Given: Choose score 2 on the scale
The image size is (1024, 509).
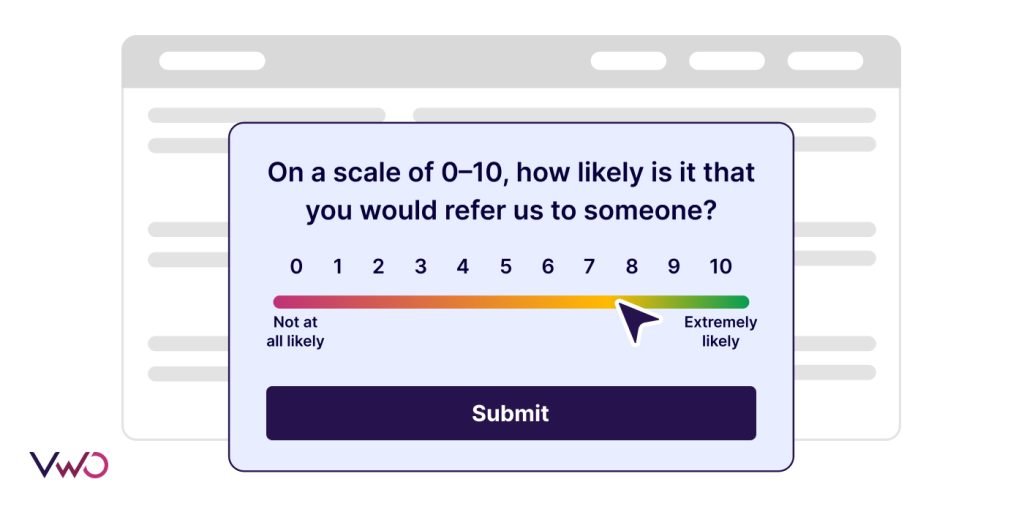Looking at the screenshot, I should [x=379, y=267].
